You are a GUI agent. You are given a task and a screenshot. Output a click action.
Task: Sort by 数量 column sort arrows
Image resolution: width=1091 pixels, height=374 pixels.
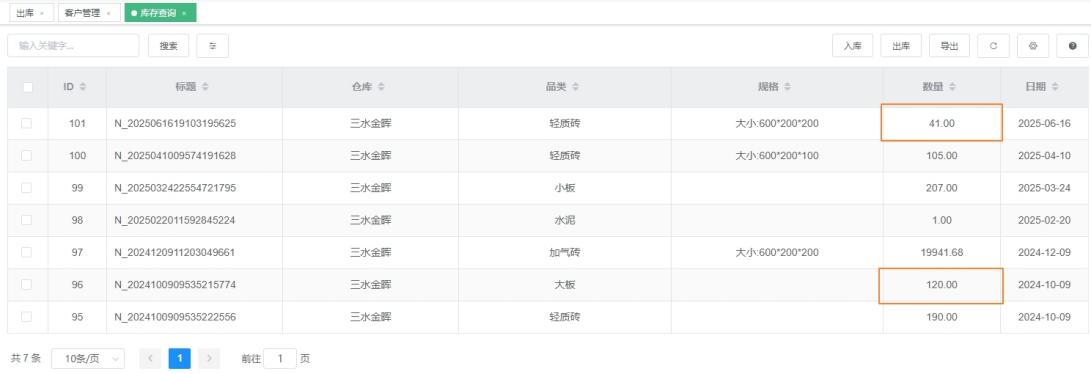(952, 87)
